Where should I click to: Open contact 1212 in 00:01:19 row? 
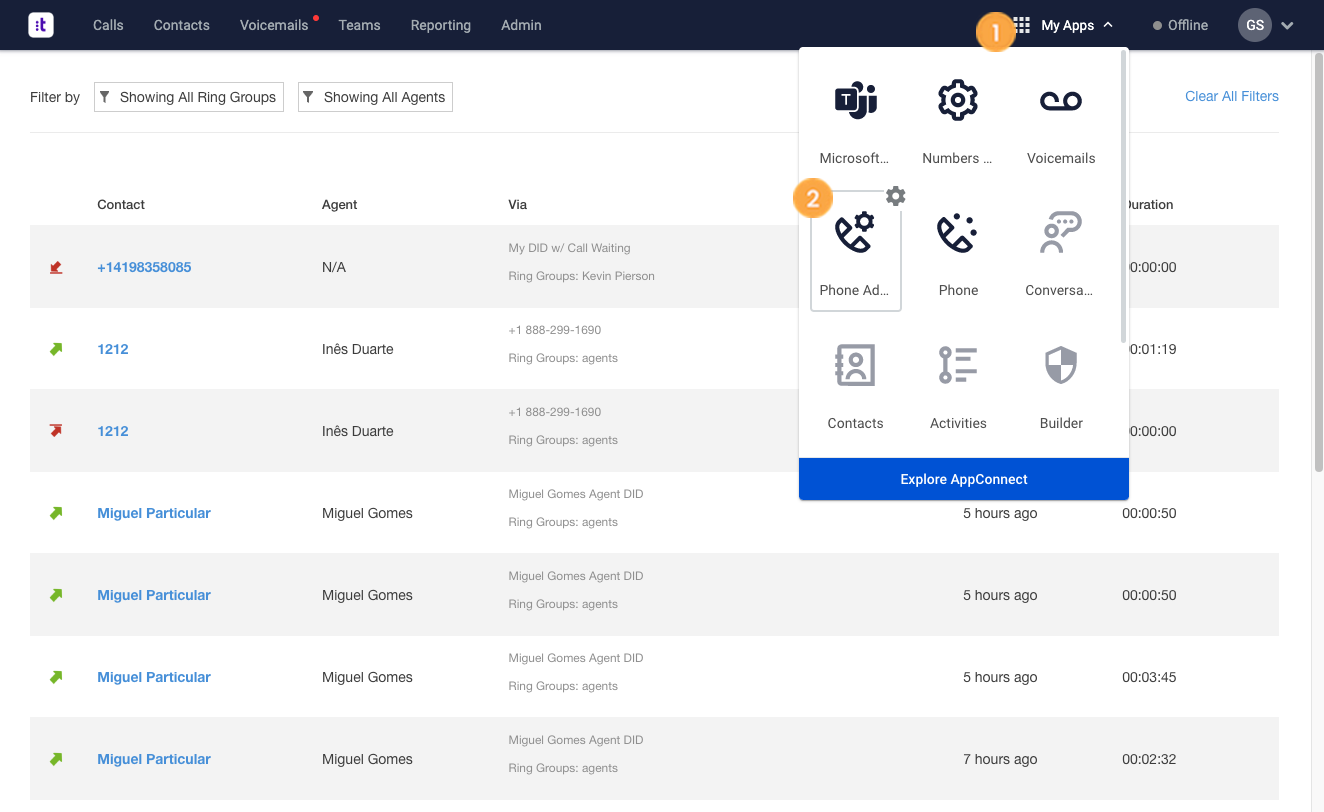(113, 349)
